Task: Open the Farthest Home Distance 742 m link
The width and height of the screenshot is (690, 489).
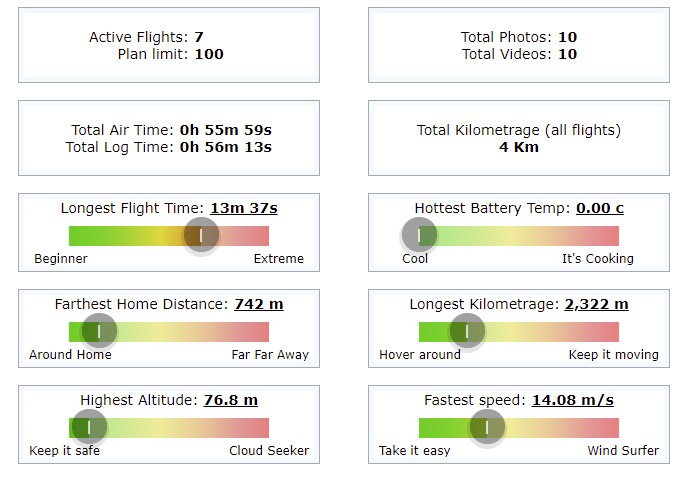Action: click(259, 304)
